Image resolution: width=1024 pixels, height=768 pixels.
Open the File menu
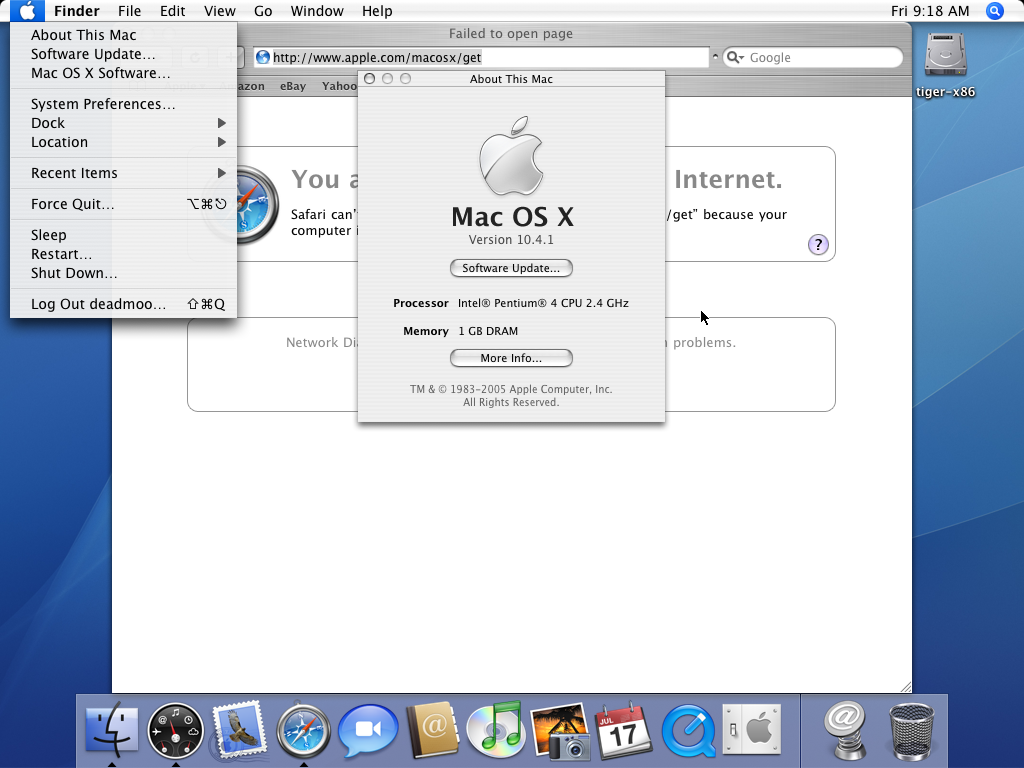point(129,11)
